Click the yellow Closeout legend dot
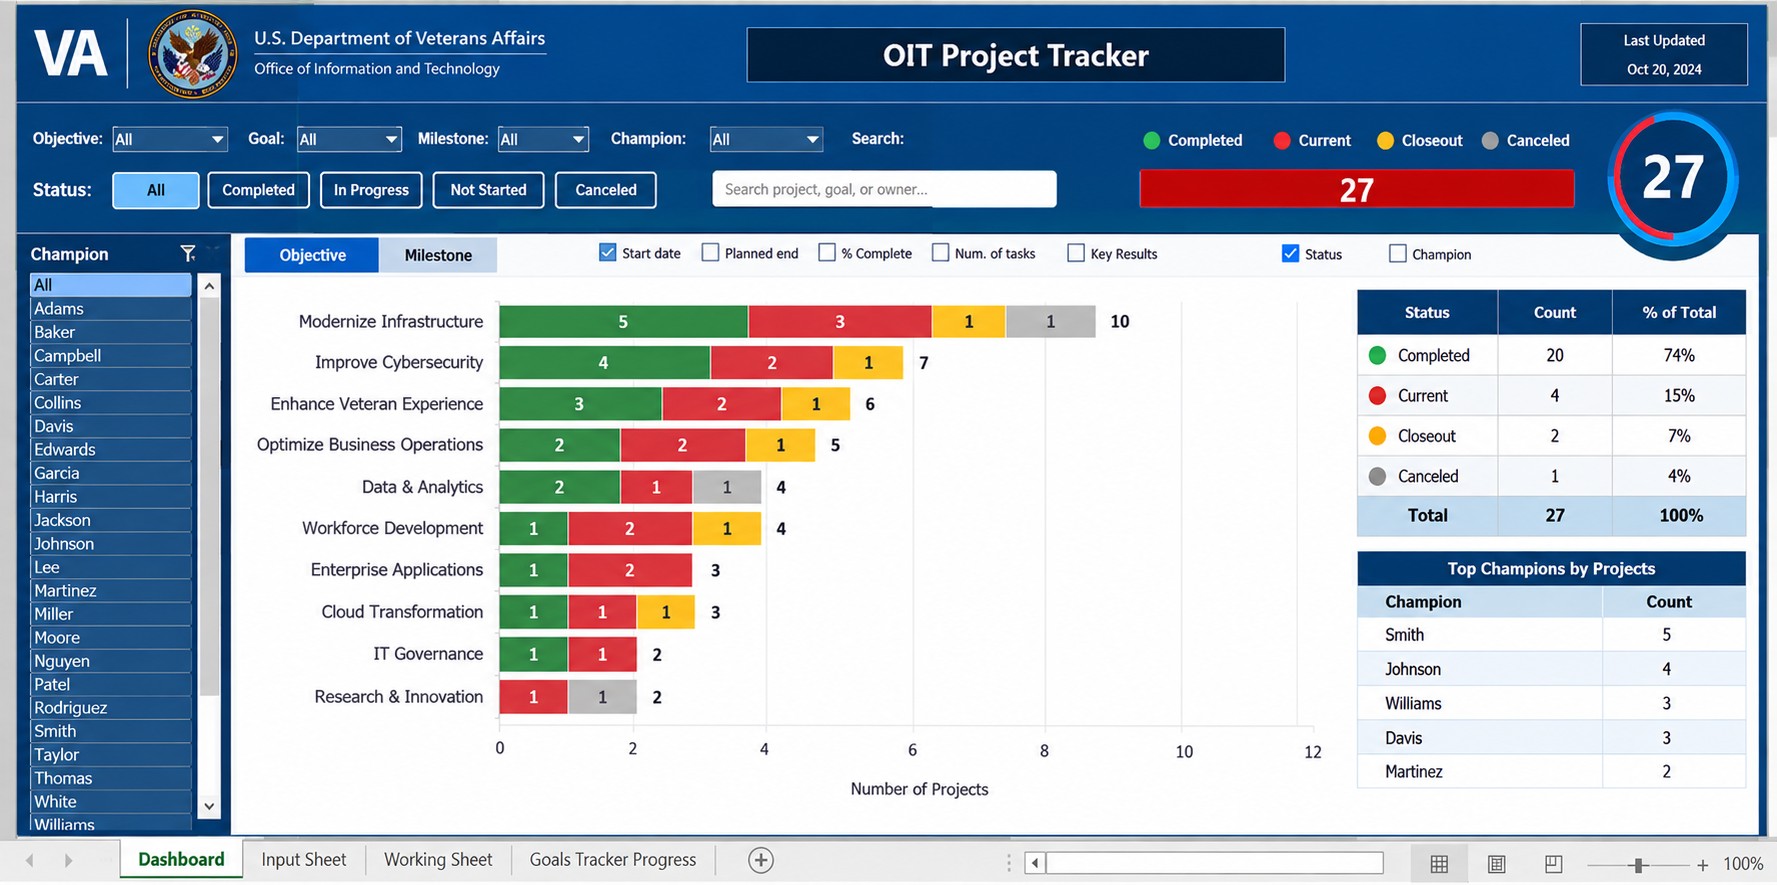The width and height of the screenshot is (1777, 885). coord(1385,141)
